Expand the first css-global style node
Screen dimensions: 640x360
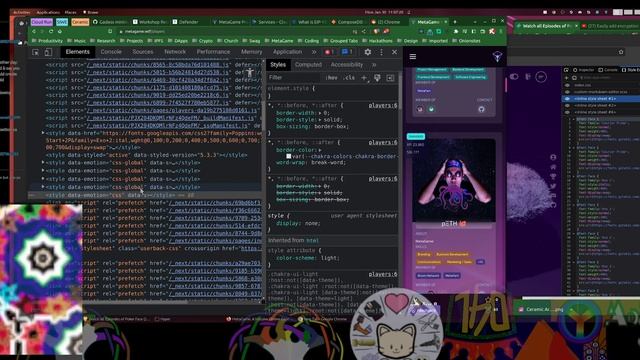[x=43, y=162]
